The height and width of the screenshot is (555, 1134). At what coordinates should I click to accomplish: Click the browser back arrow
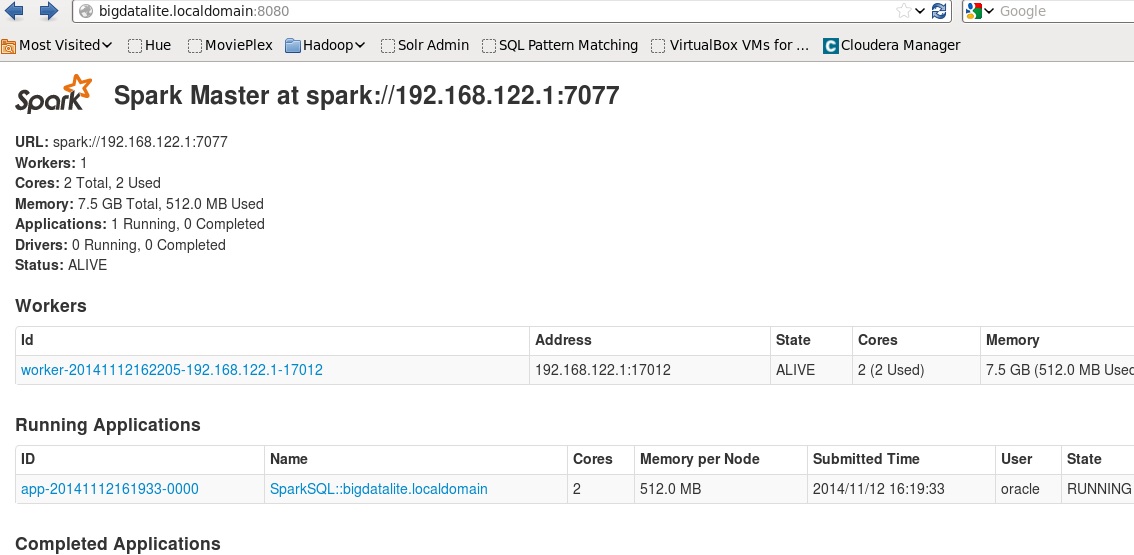[x=14, y=11]
